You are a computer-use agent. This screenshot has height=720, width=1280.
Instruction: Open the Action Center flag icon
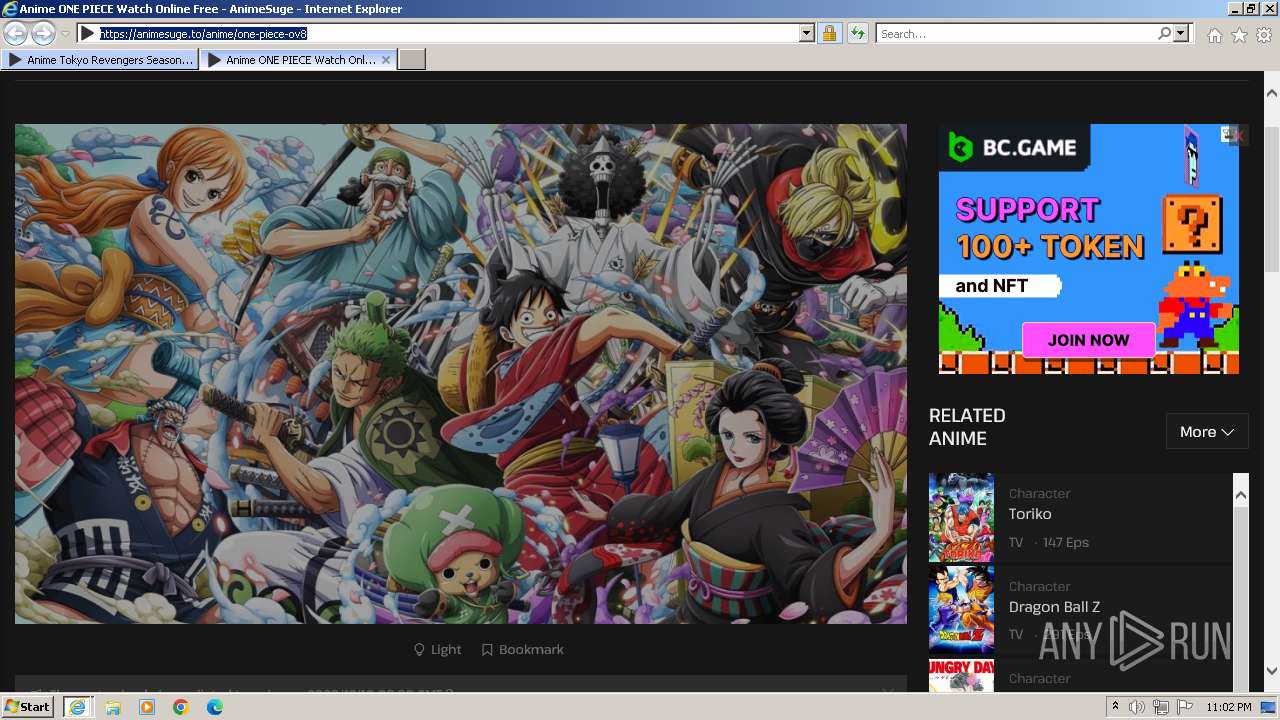coord(1185,707)
